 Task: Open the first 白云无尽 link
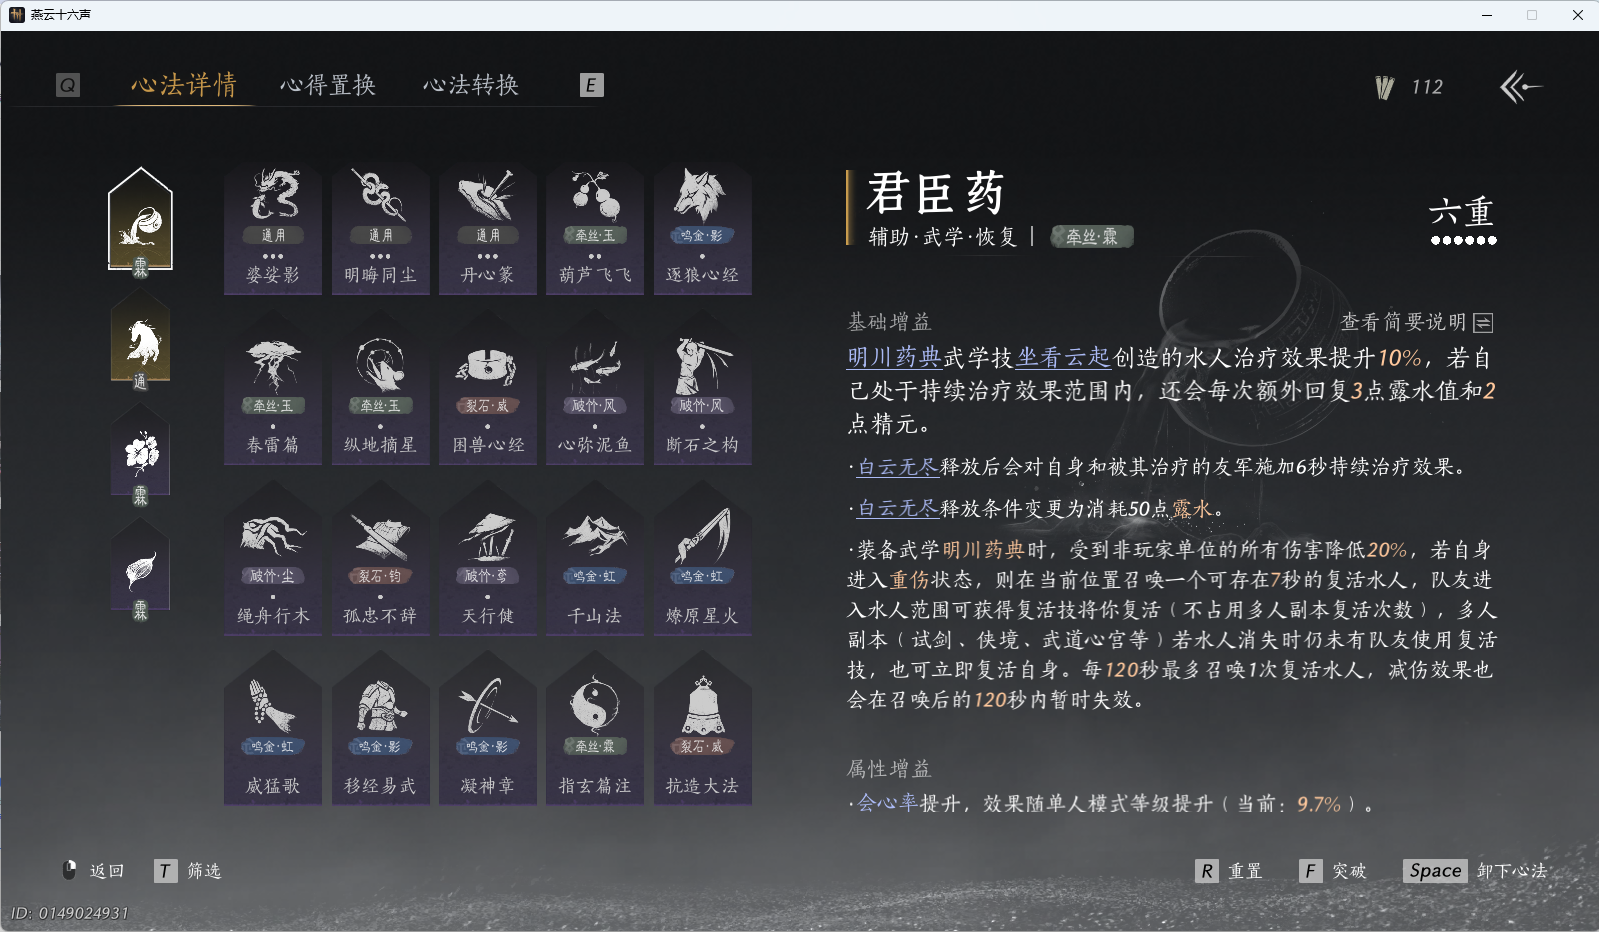coord(898,467)
